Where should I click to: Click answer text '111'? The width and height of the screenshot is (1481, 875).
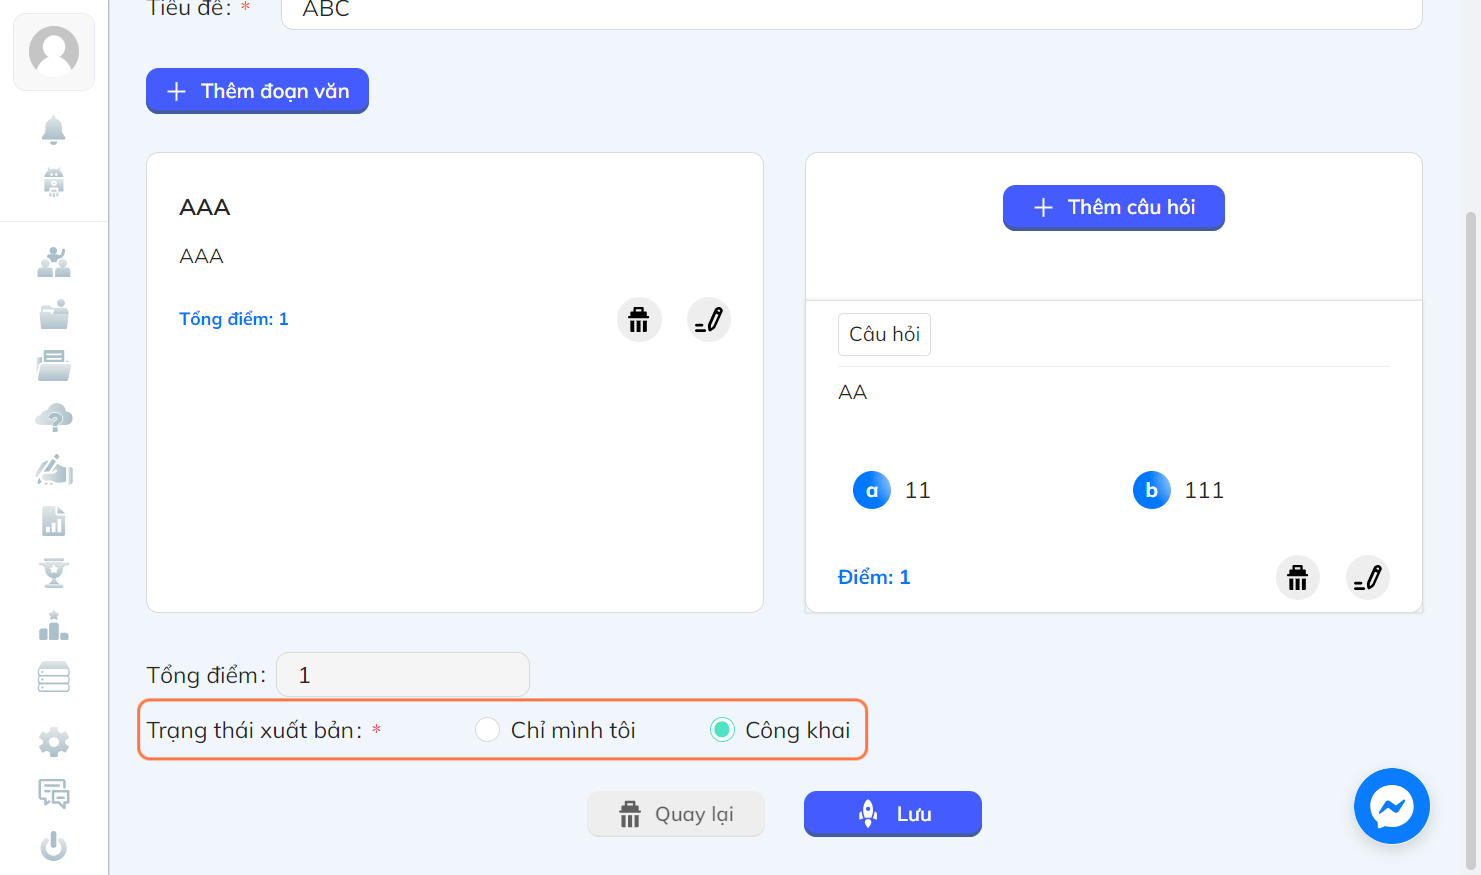point(1204,490)
